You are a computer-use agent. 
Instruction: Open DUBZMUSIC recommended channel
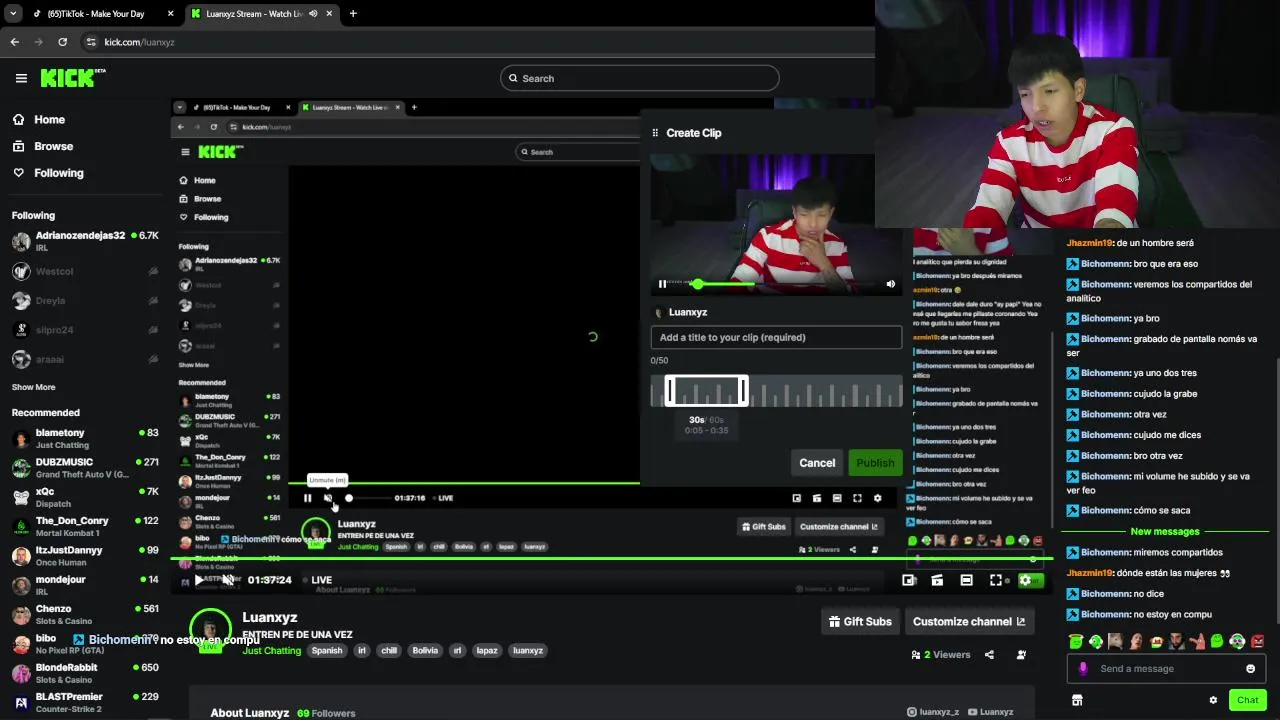[x=85, y=468]
